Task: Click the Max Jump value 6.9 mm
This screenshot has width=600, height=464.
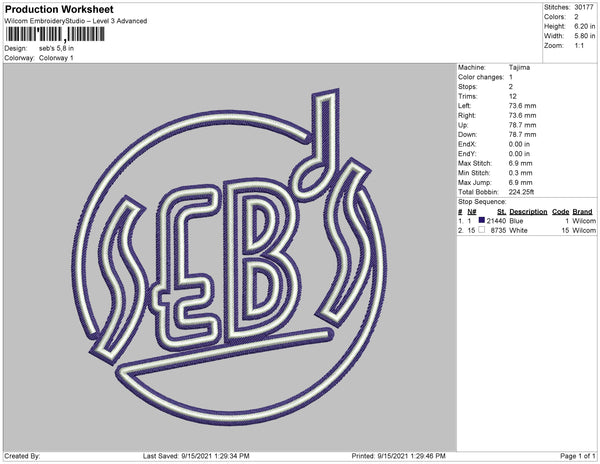Action: click(x=520, y=182)
